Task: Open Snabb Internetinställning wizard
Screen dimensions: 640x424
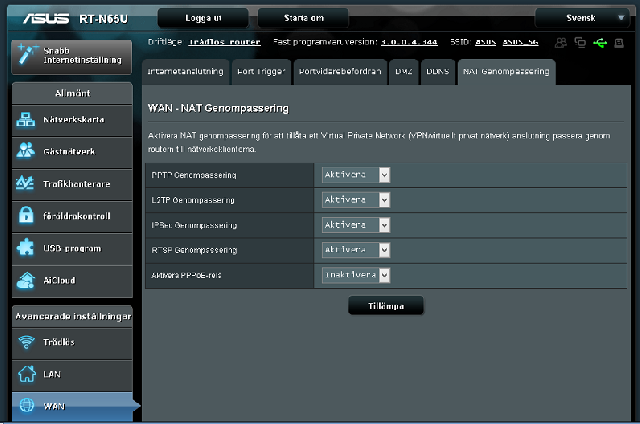Action: [x=72, y=56]
